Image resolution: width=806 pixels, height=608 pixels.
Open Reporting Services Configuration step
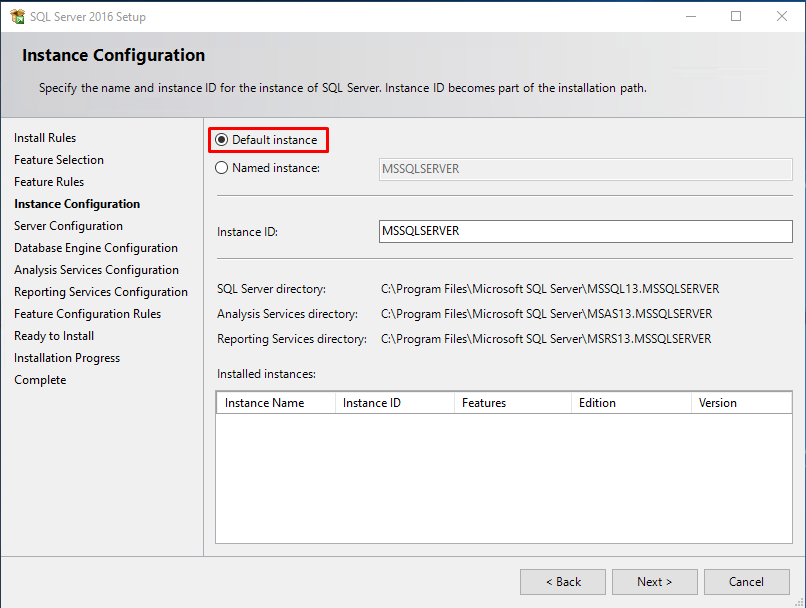(101, 292)
